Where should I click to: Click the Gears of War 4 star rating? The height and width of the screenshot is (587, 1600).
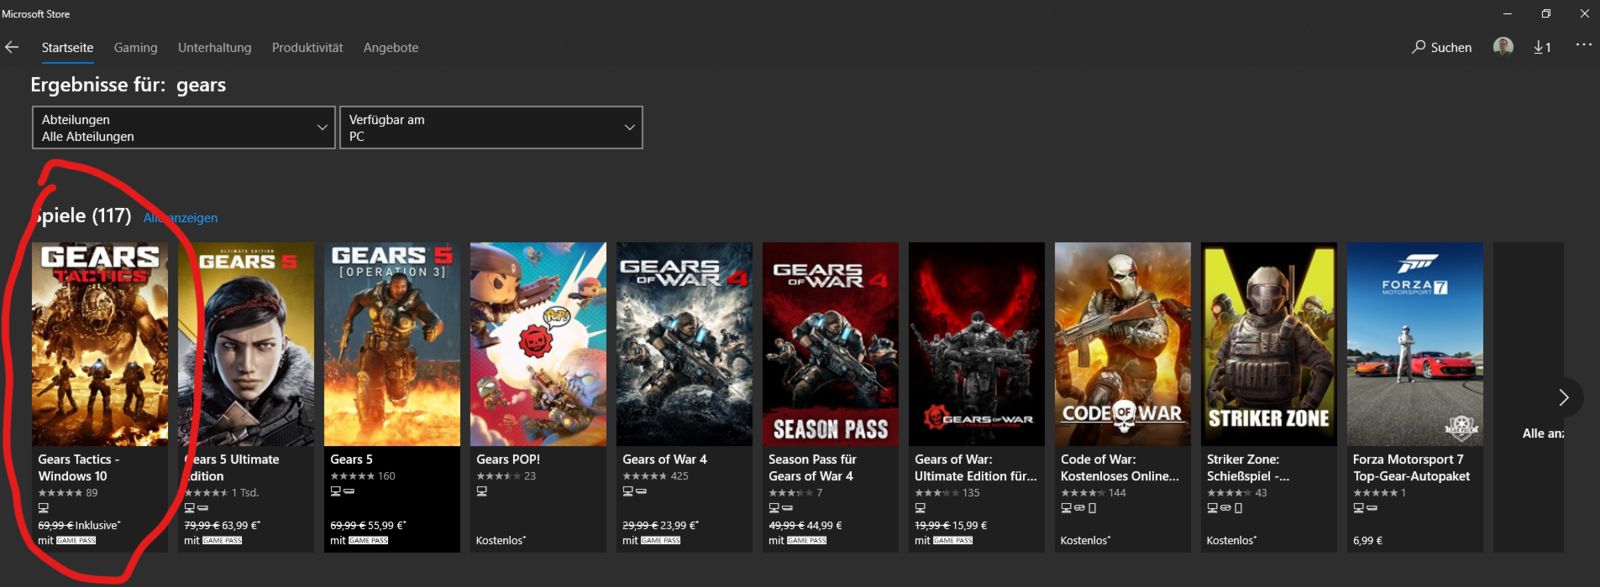[644, 476]
